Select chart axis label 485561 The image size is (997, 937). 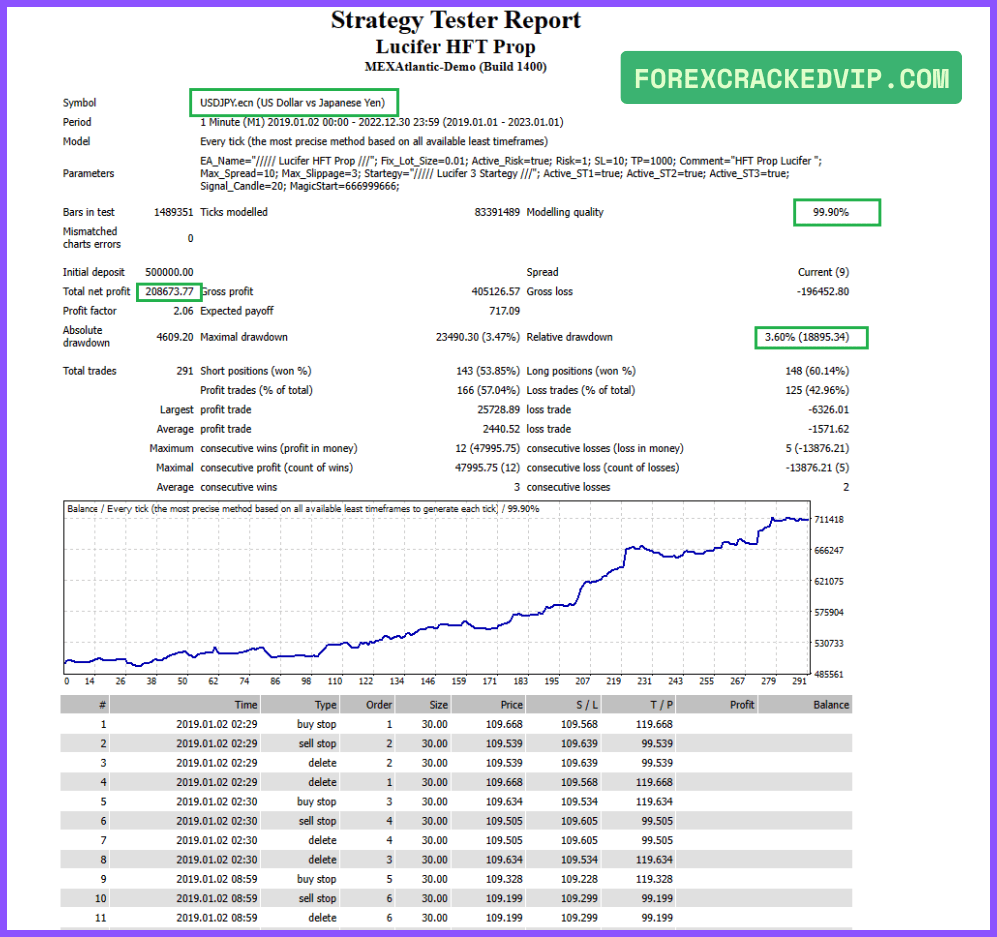829,674
